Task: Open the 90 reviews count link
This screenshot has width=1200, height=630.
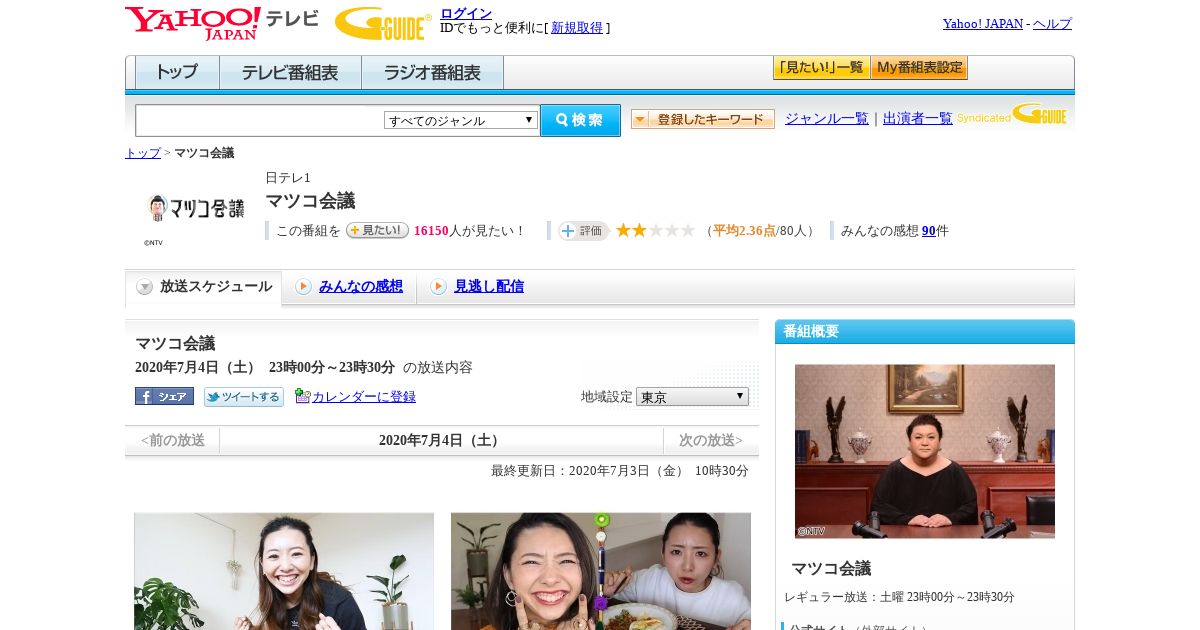Action: coord(929,231)
